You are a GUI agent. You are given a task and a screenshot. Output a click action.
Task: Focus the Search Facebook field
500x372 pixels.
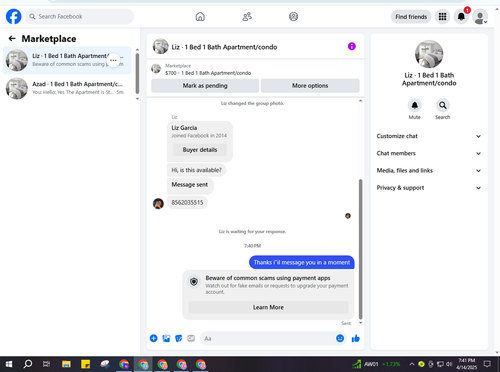[x=80, y=16]
